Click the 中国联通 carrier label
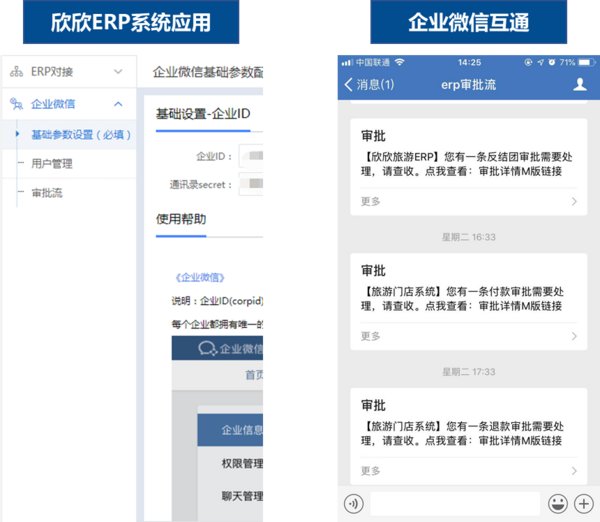Viewport: 600px width, 522px height. click(373, 62)
